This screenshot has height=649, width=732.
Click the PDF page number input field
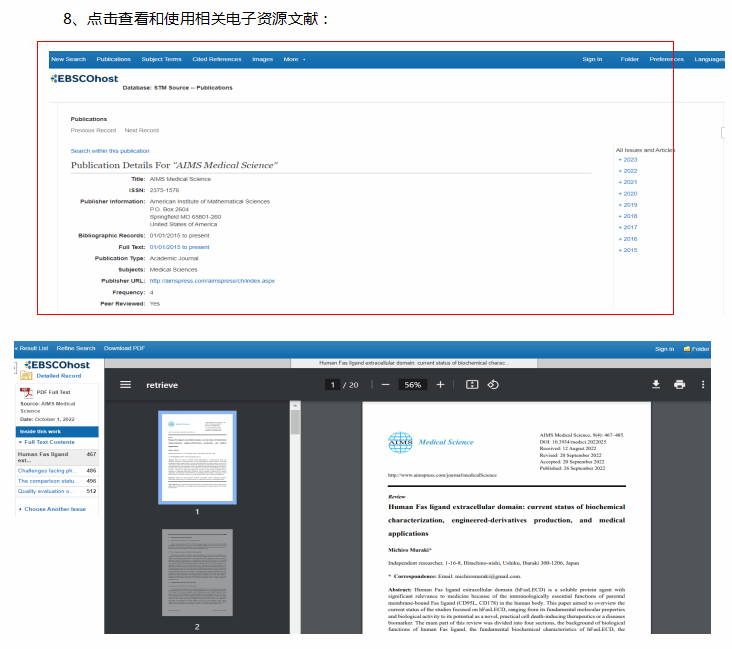coord(332,384)
